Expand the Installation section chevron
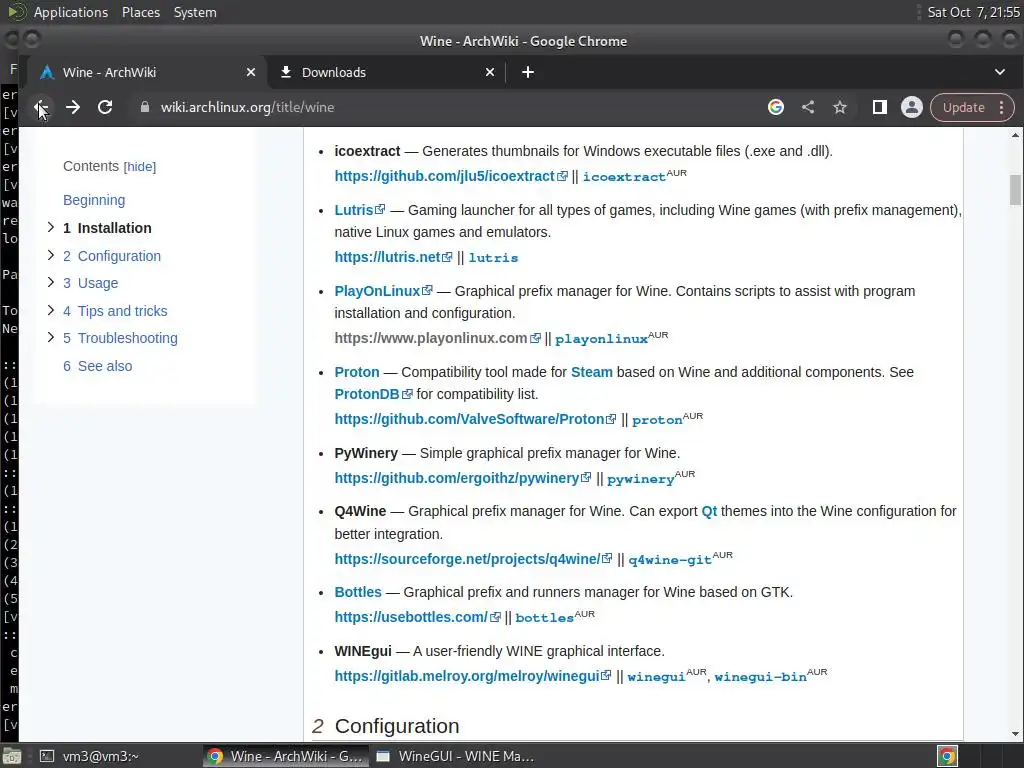Image resolution: width=1024 pixels, height=768 pixels. tap(50, 227)
